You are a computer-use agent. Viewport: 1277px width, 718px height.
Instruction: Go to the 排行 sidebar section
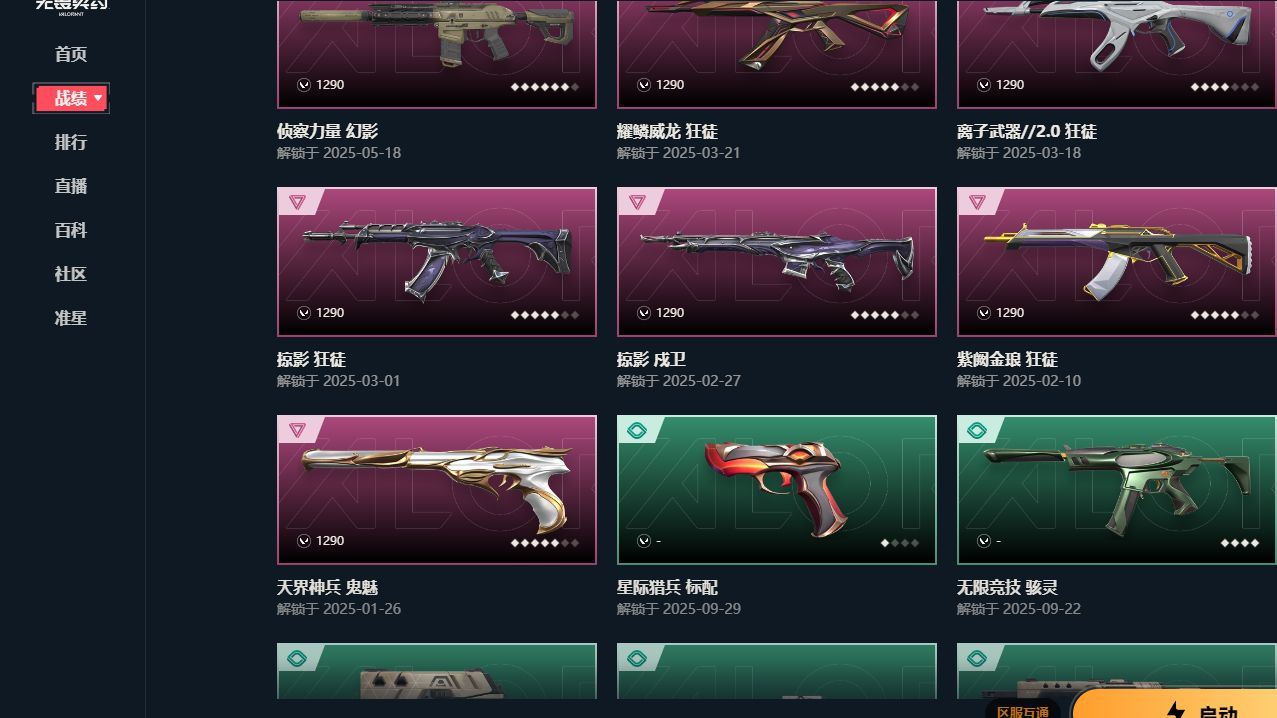point(71,142)
